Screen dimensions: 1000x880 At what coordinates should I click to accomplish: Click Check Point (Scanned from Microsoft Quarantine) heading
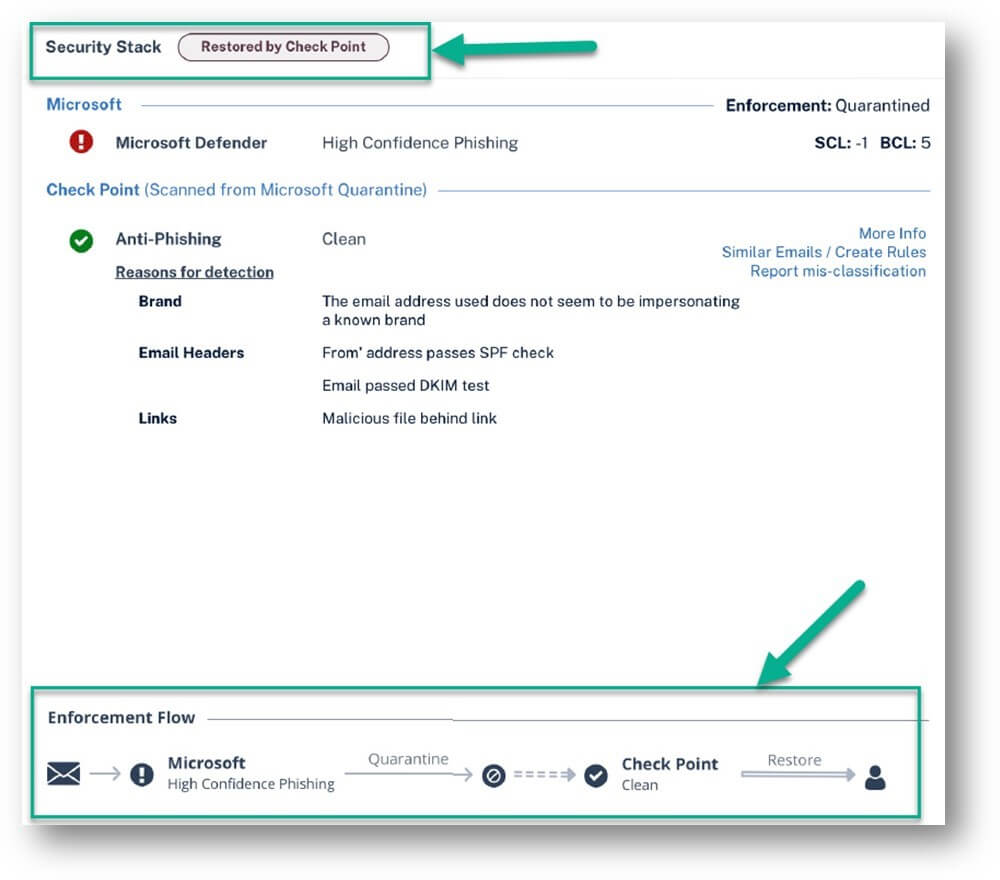[237, 190]
